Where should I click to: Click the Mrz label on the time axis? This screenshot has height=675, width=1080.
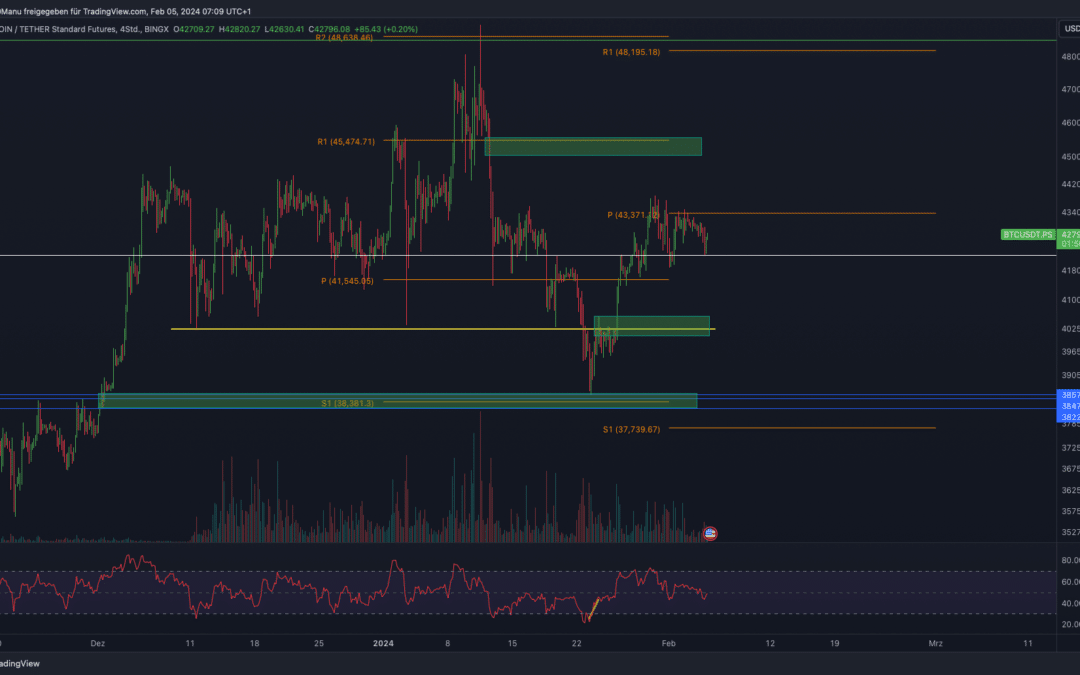pyautogui.click(x=935, y=643)
